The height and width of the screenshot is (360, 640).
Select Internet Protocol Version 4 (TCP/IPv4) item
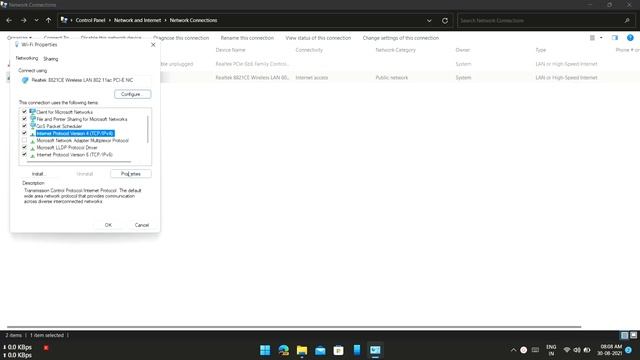(x=75, y=133)
